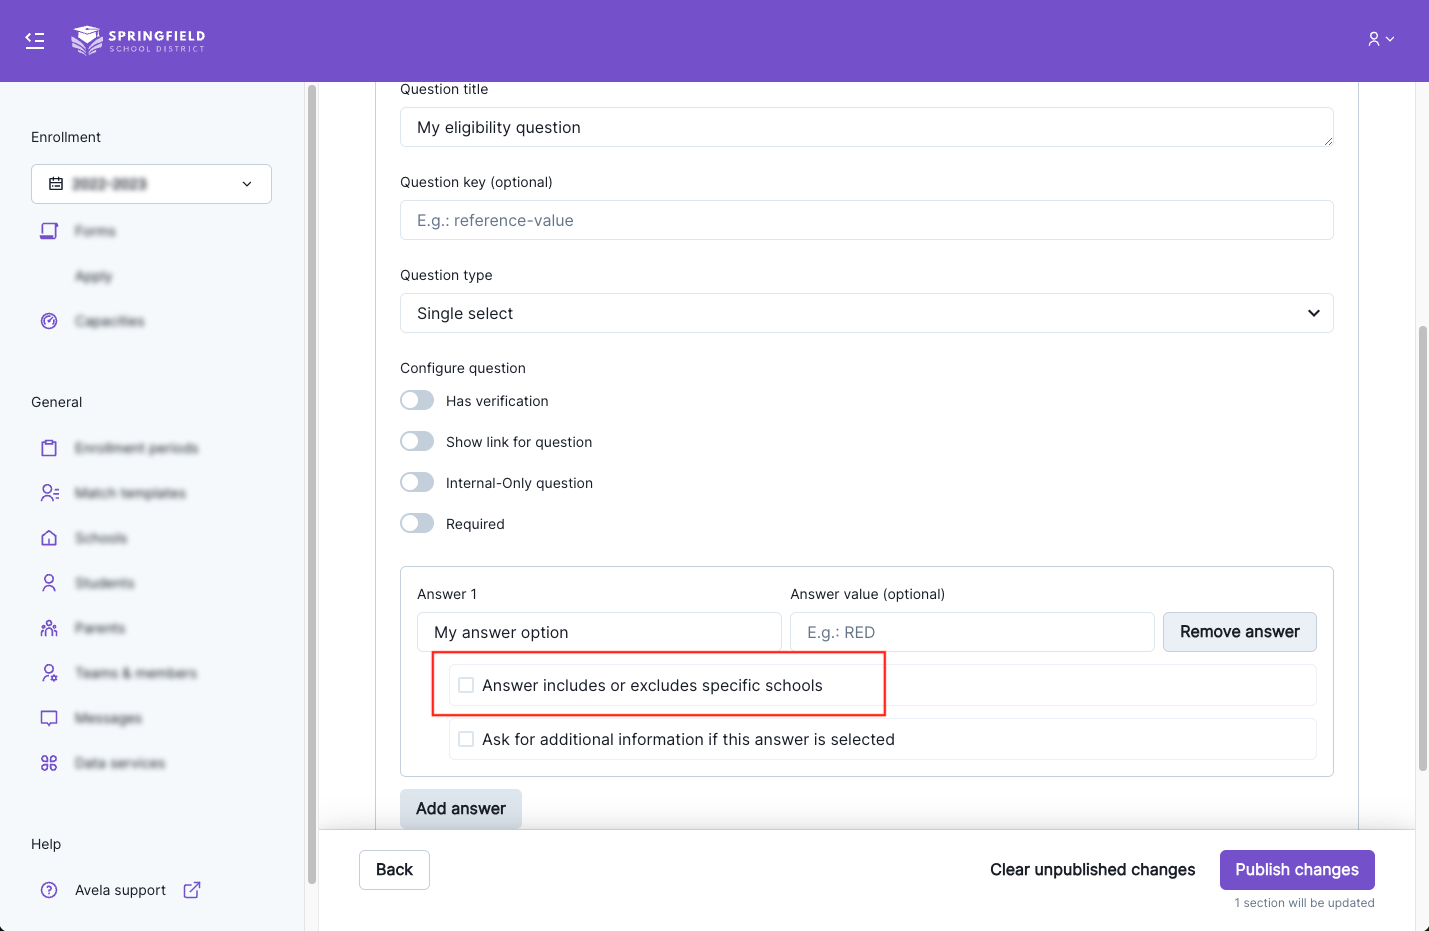Expand the enrollment year dropdown
Viewport: 1429px width, 931px height.
151,184
